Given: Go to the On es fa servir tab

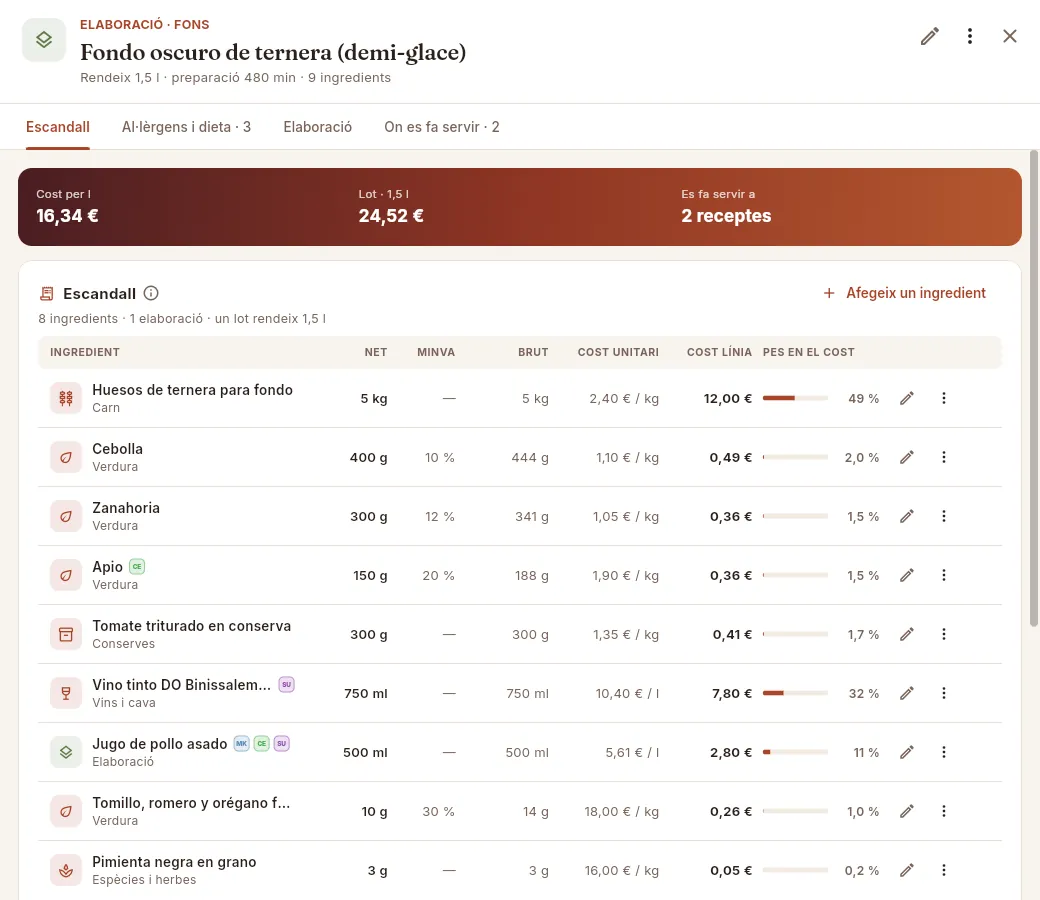Looking at the screenshot, I should click(442, 127).
